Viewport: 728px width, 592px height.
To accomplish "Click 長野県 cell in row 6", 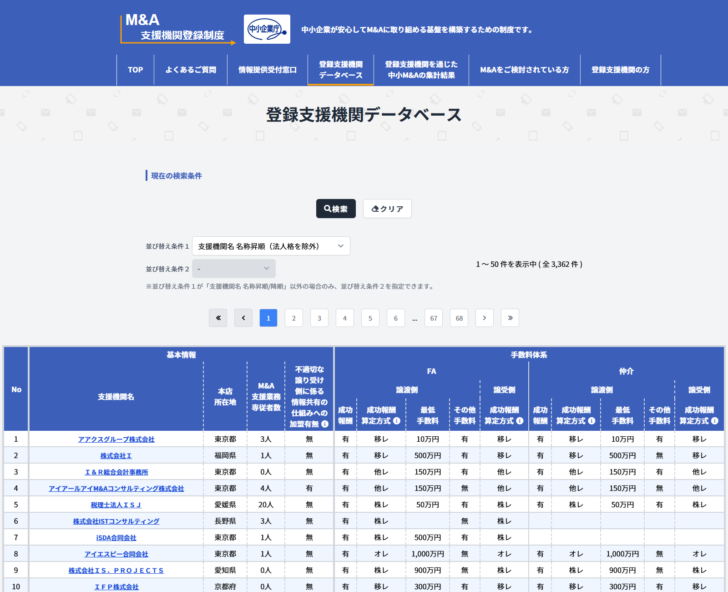I will point(225,521).
